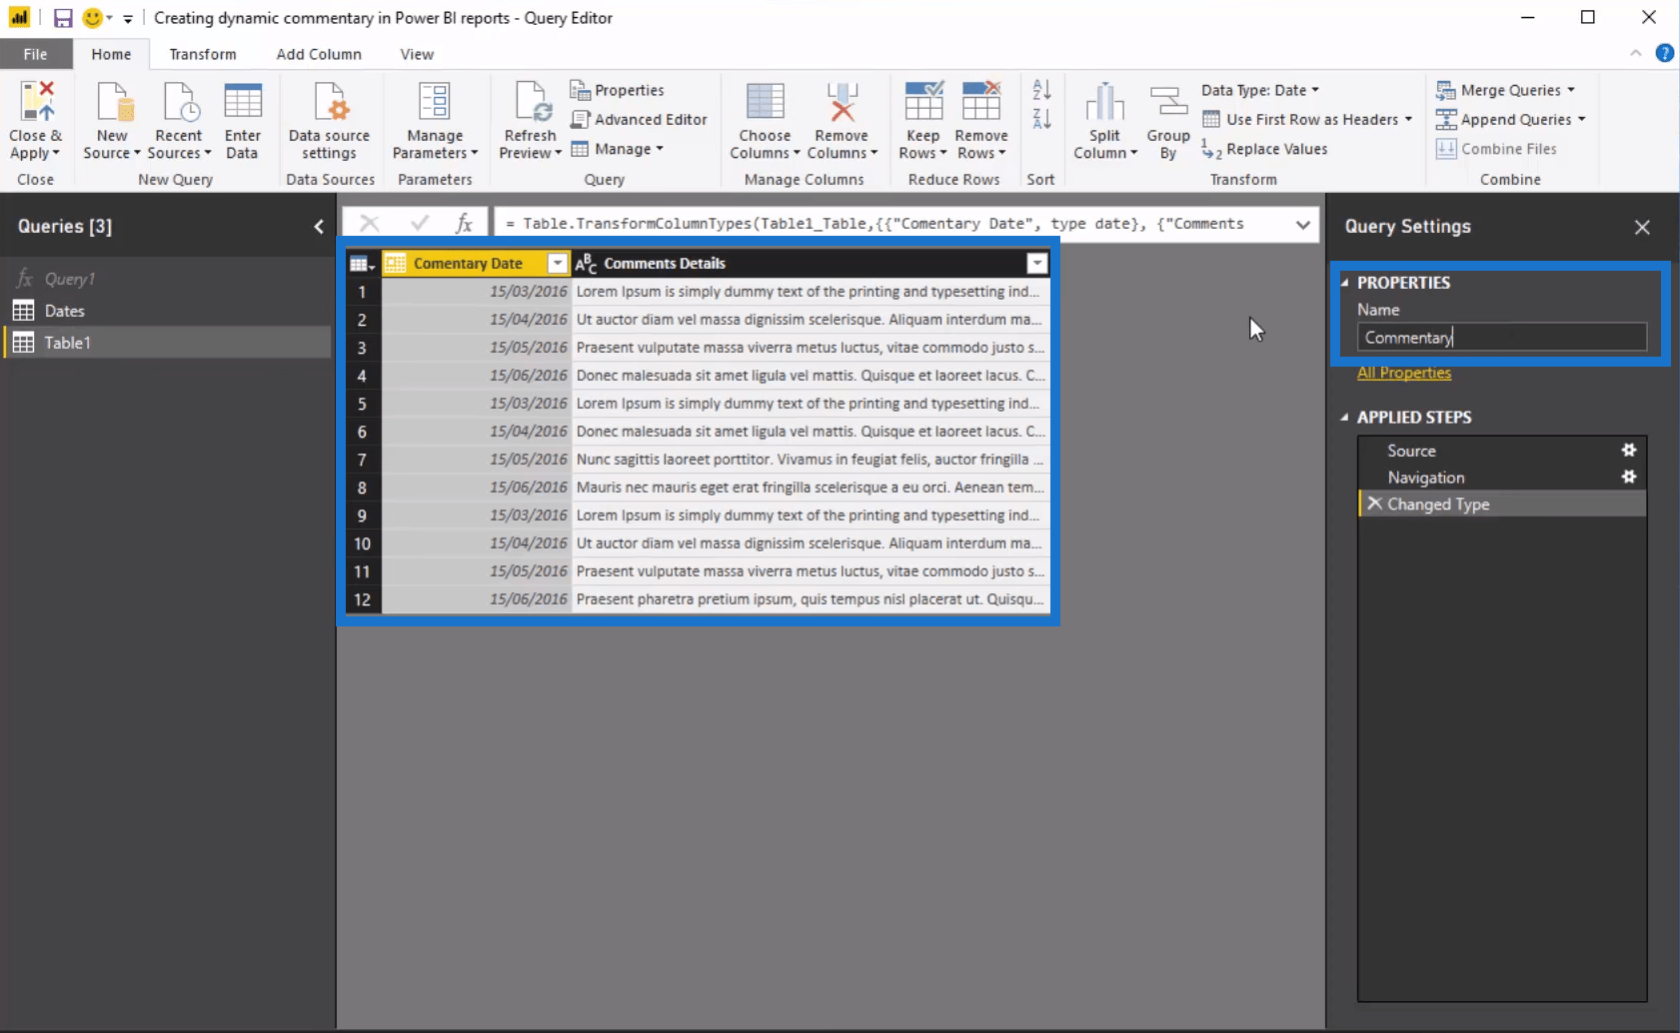Screen dimensions: 1680x1033
Task: Switch to the Home tab
Action: [111, 54]
